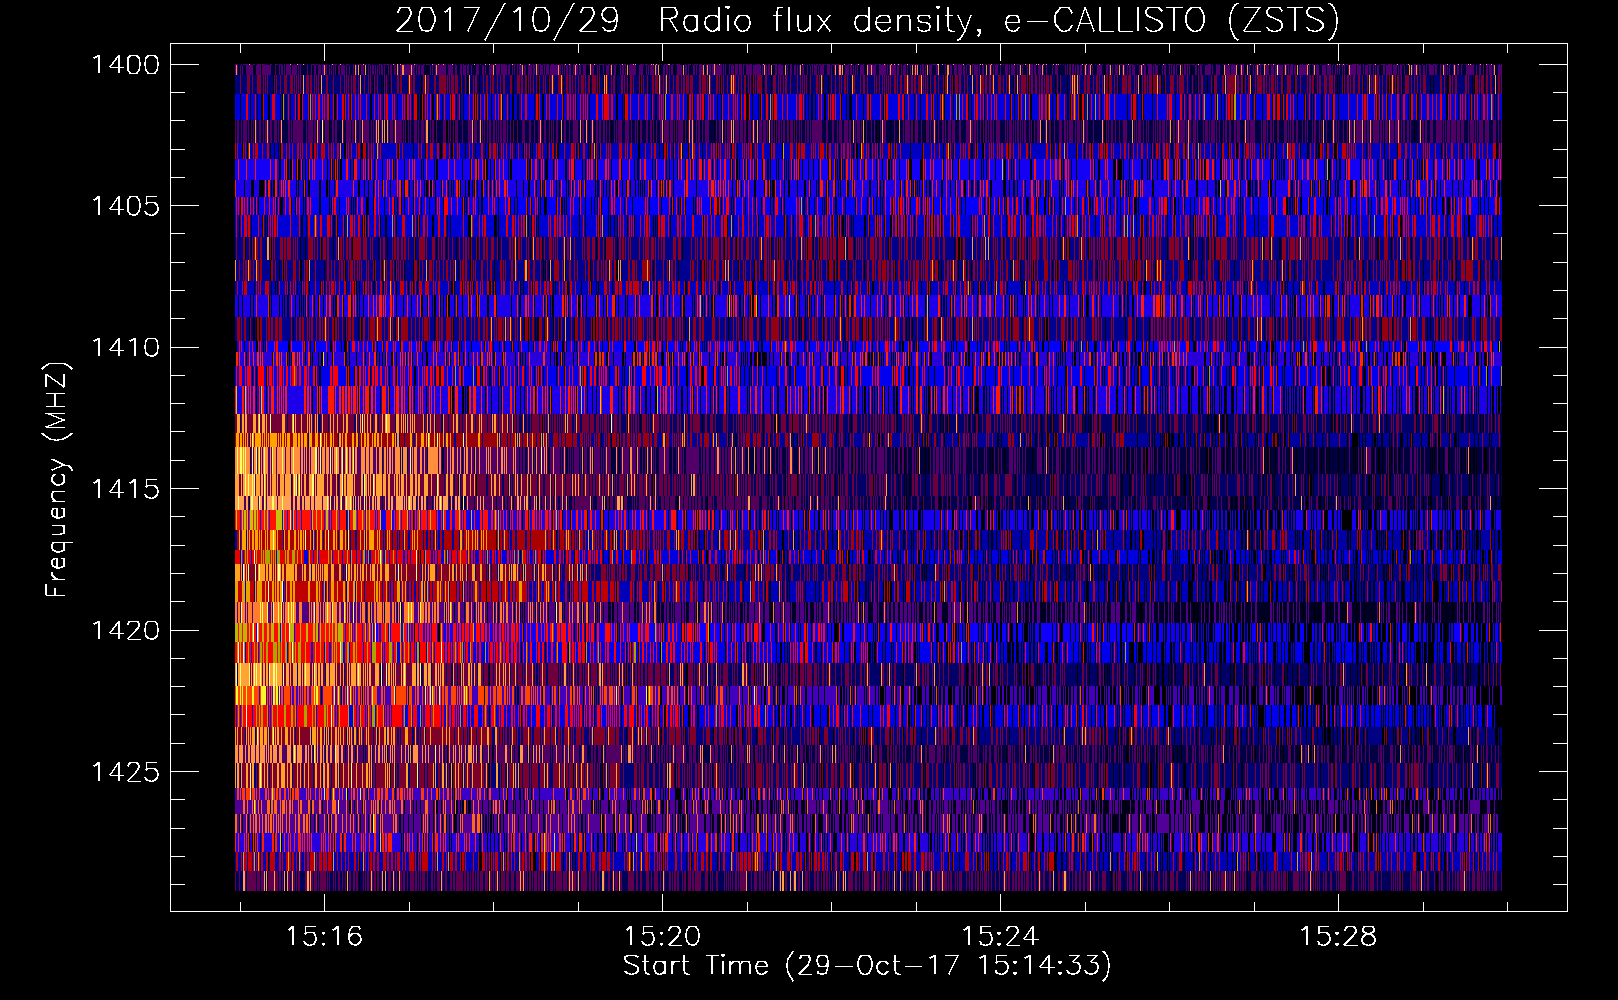Click the 15:20 time tick label
Image resolution: width=1618 pixels, height=1000 pixels.
point(663,937)
